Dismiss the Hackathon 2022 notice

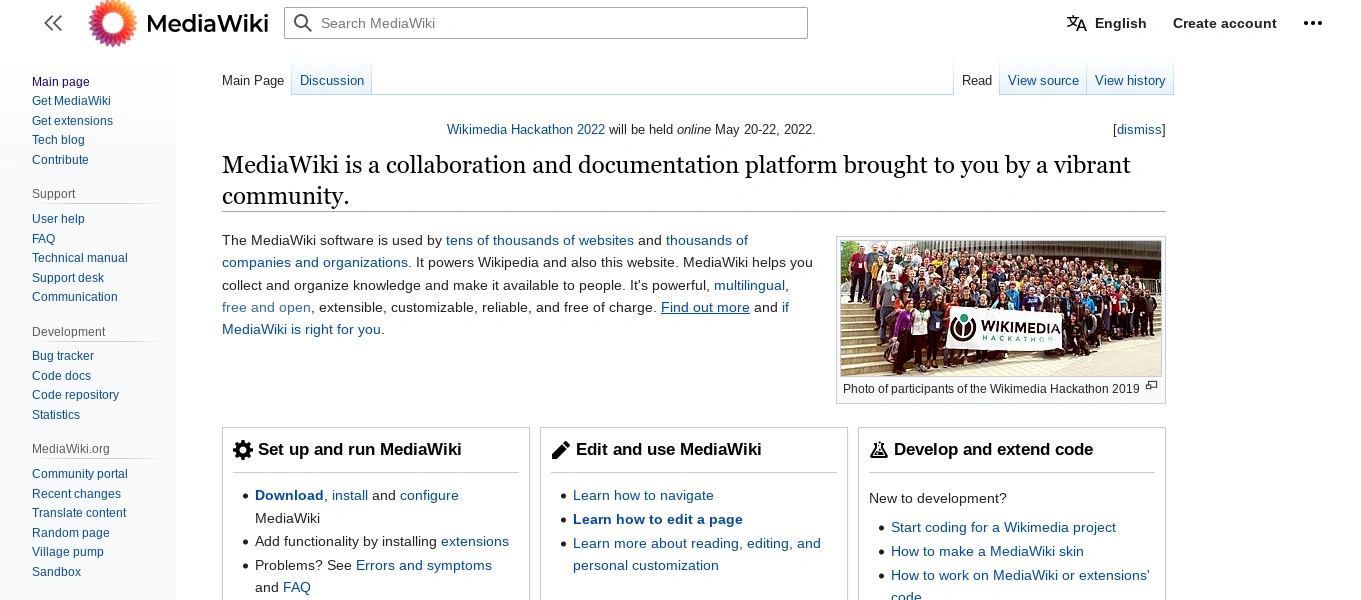[1139, 130]
